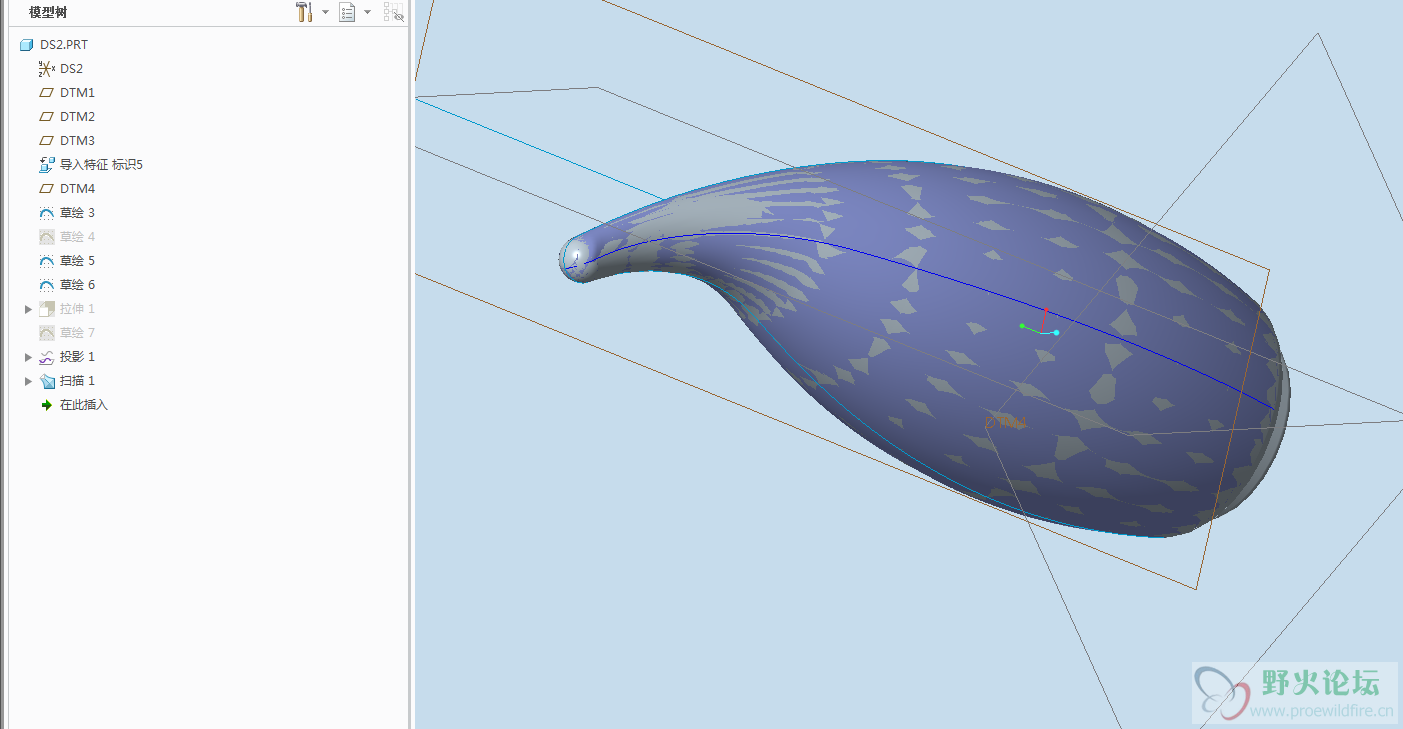
Task: Click the 草绘 3 sketch icon
Action: tap(46, 213)
